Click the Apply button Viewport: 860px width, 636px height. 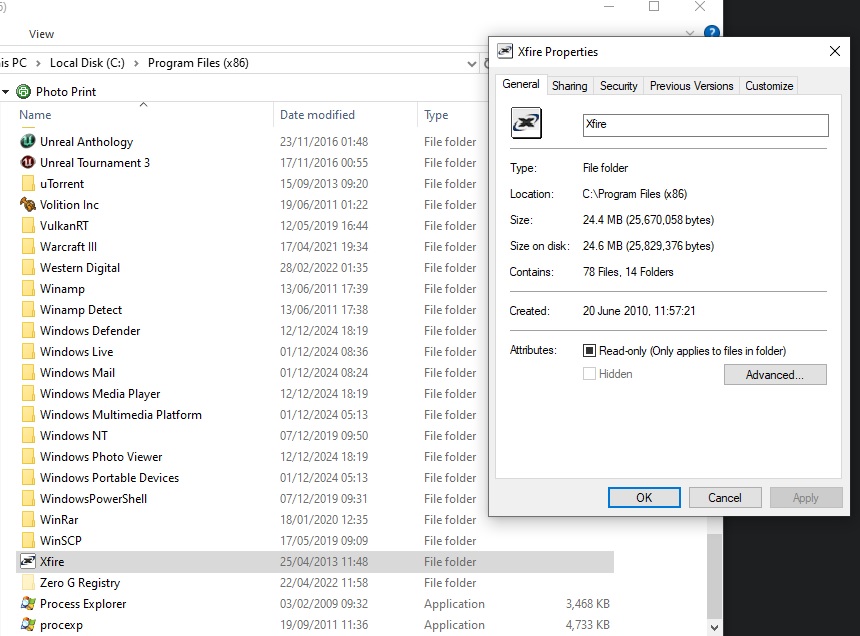(805, 497)
